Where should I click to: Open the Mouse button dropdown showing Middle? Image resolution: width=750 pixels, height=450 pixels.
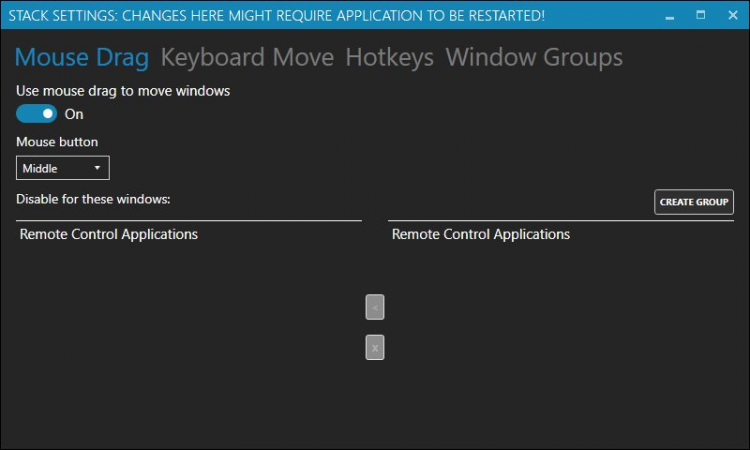62,168
